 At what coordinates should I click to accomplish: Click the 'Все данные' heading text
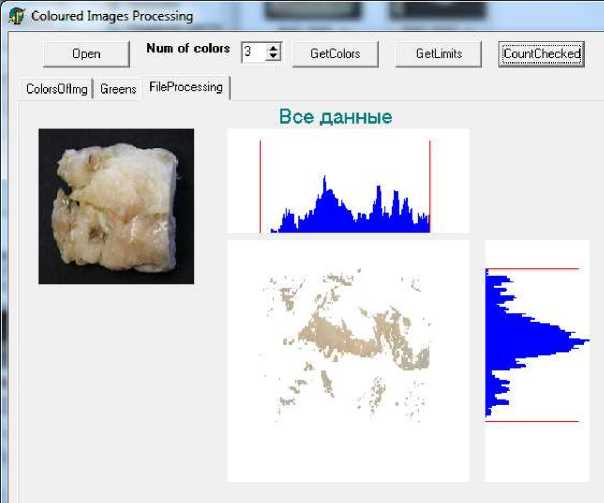pos(336,116)
